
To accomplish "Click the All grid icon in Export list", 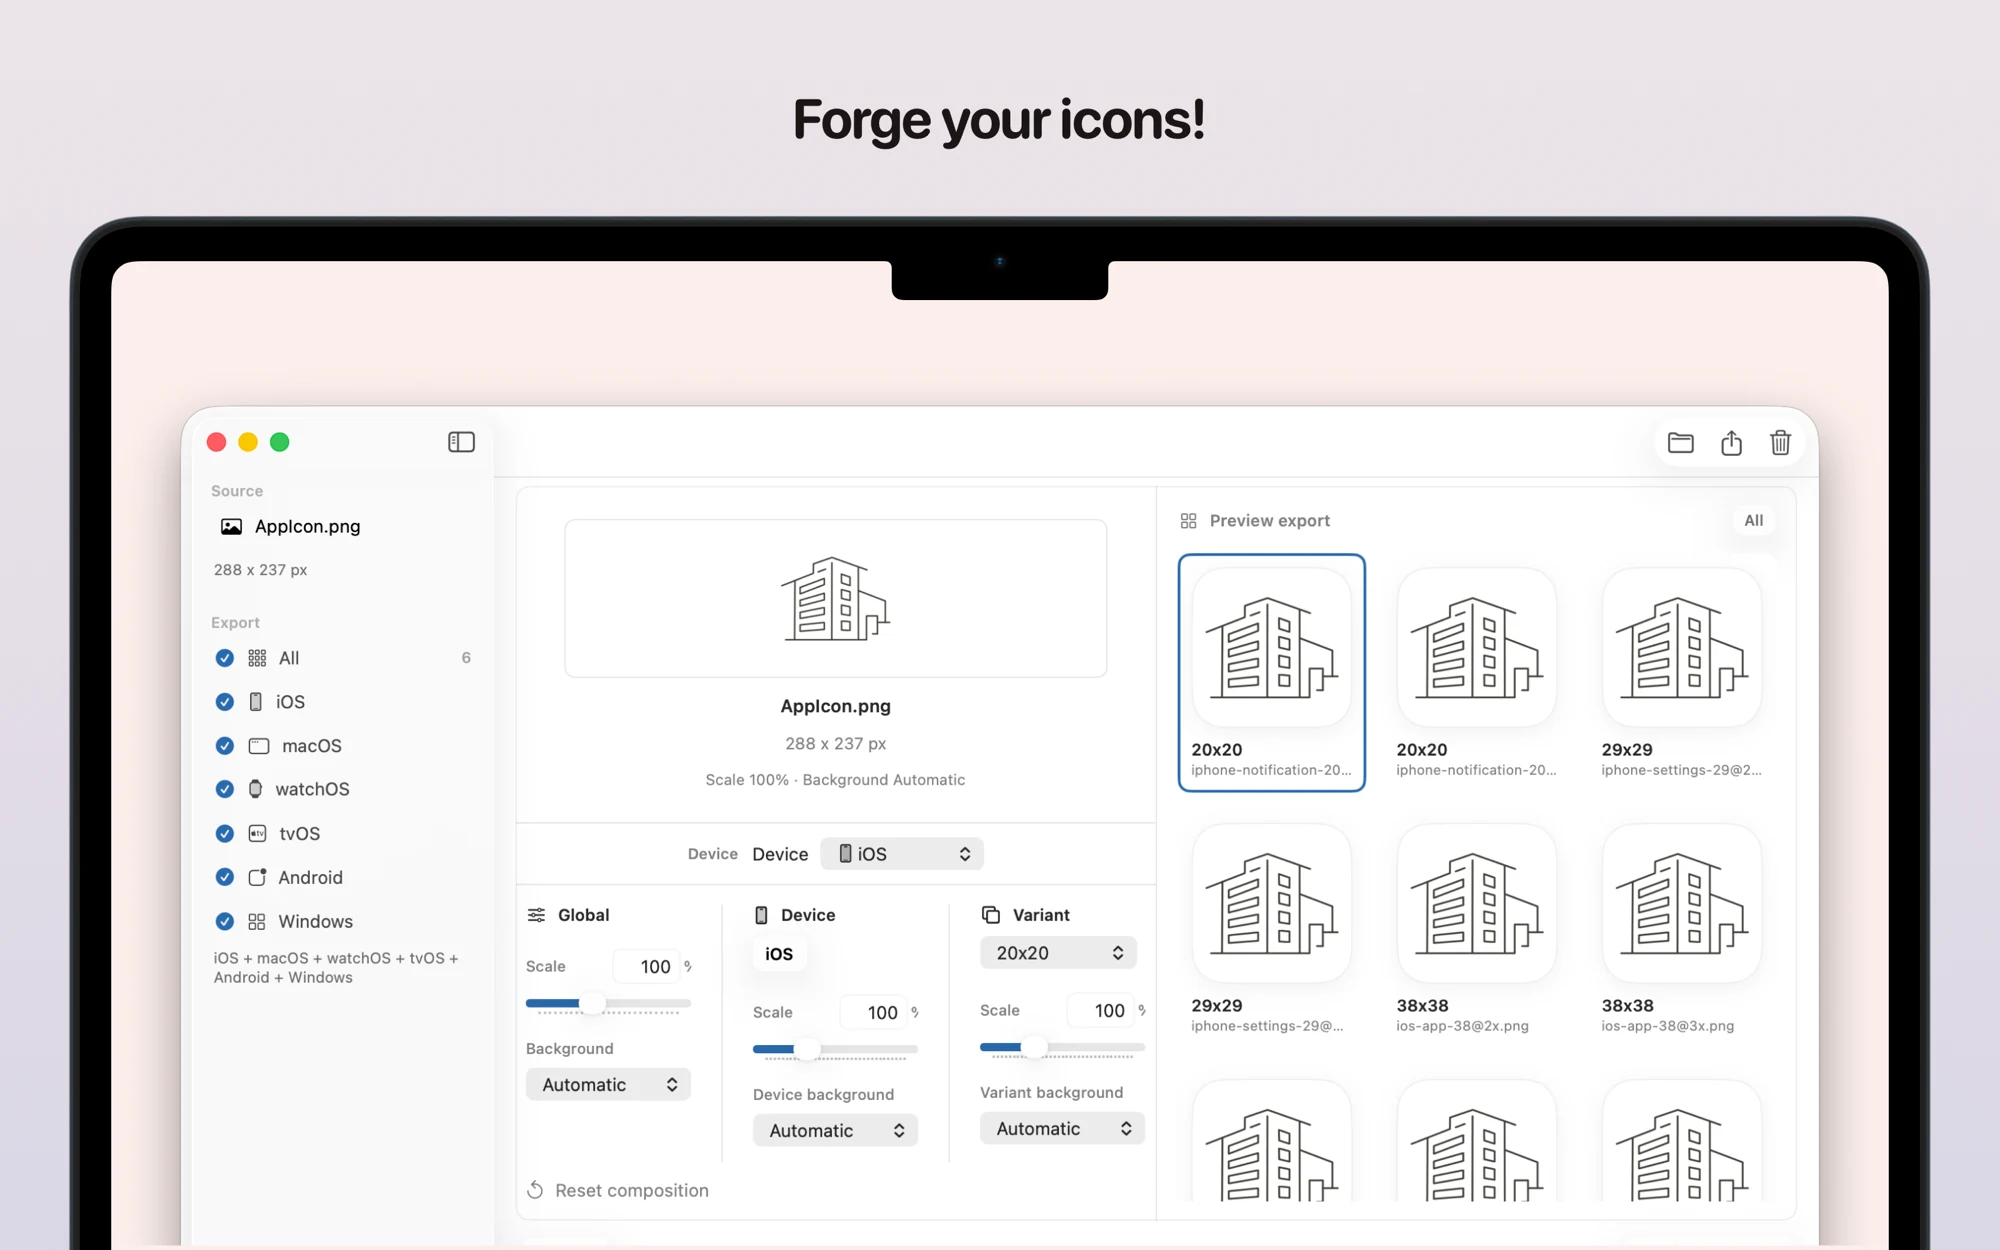I will pos(257,658).
